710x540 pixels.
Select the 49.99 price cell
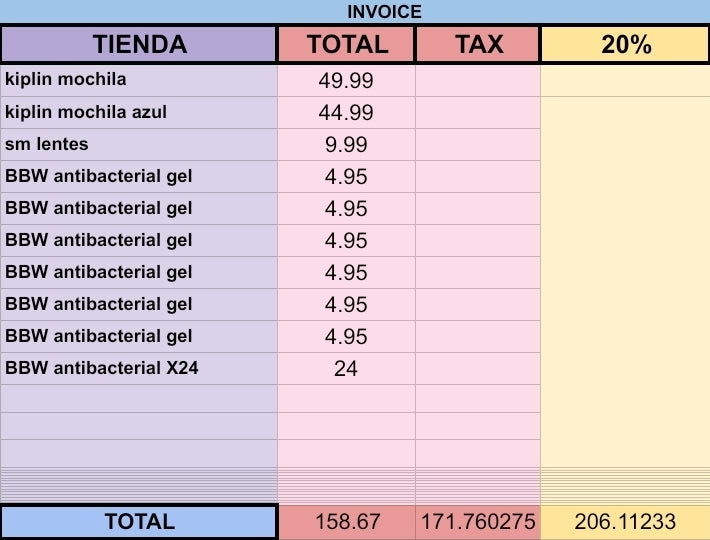click(346, 80)
